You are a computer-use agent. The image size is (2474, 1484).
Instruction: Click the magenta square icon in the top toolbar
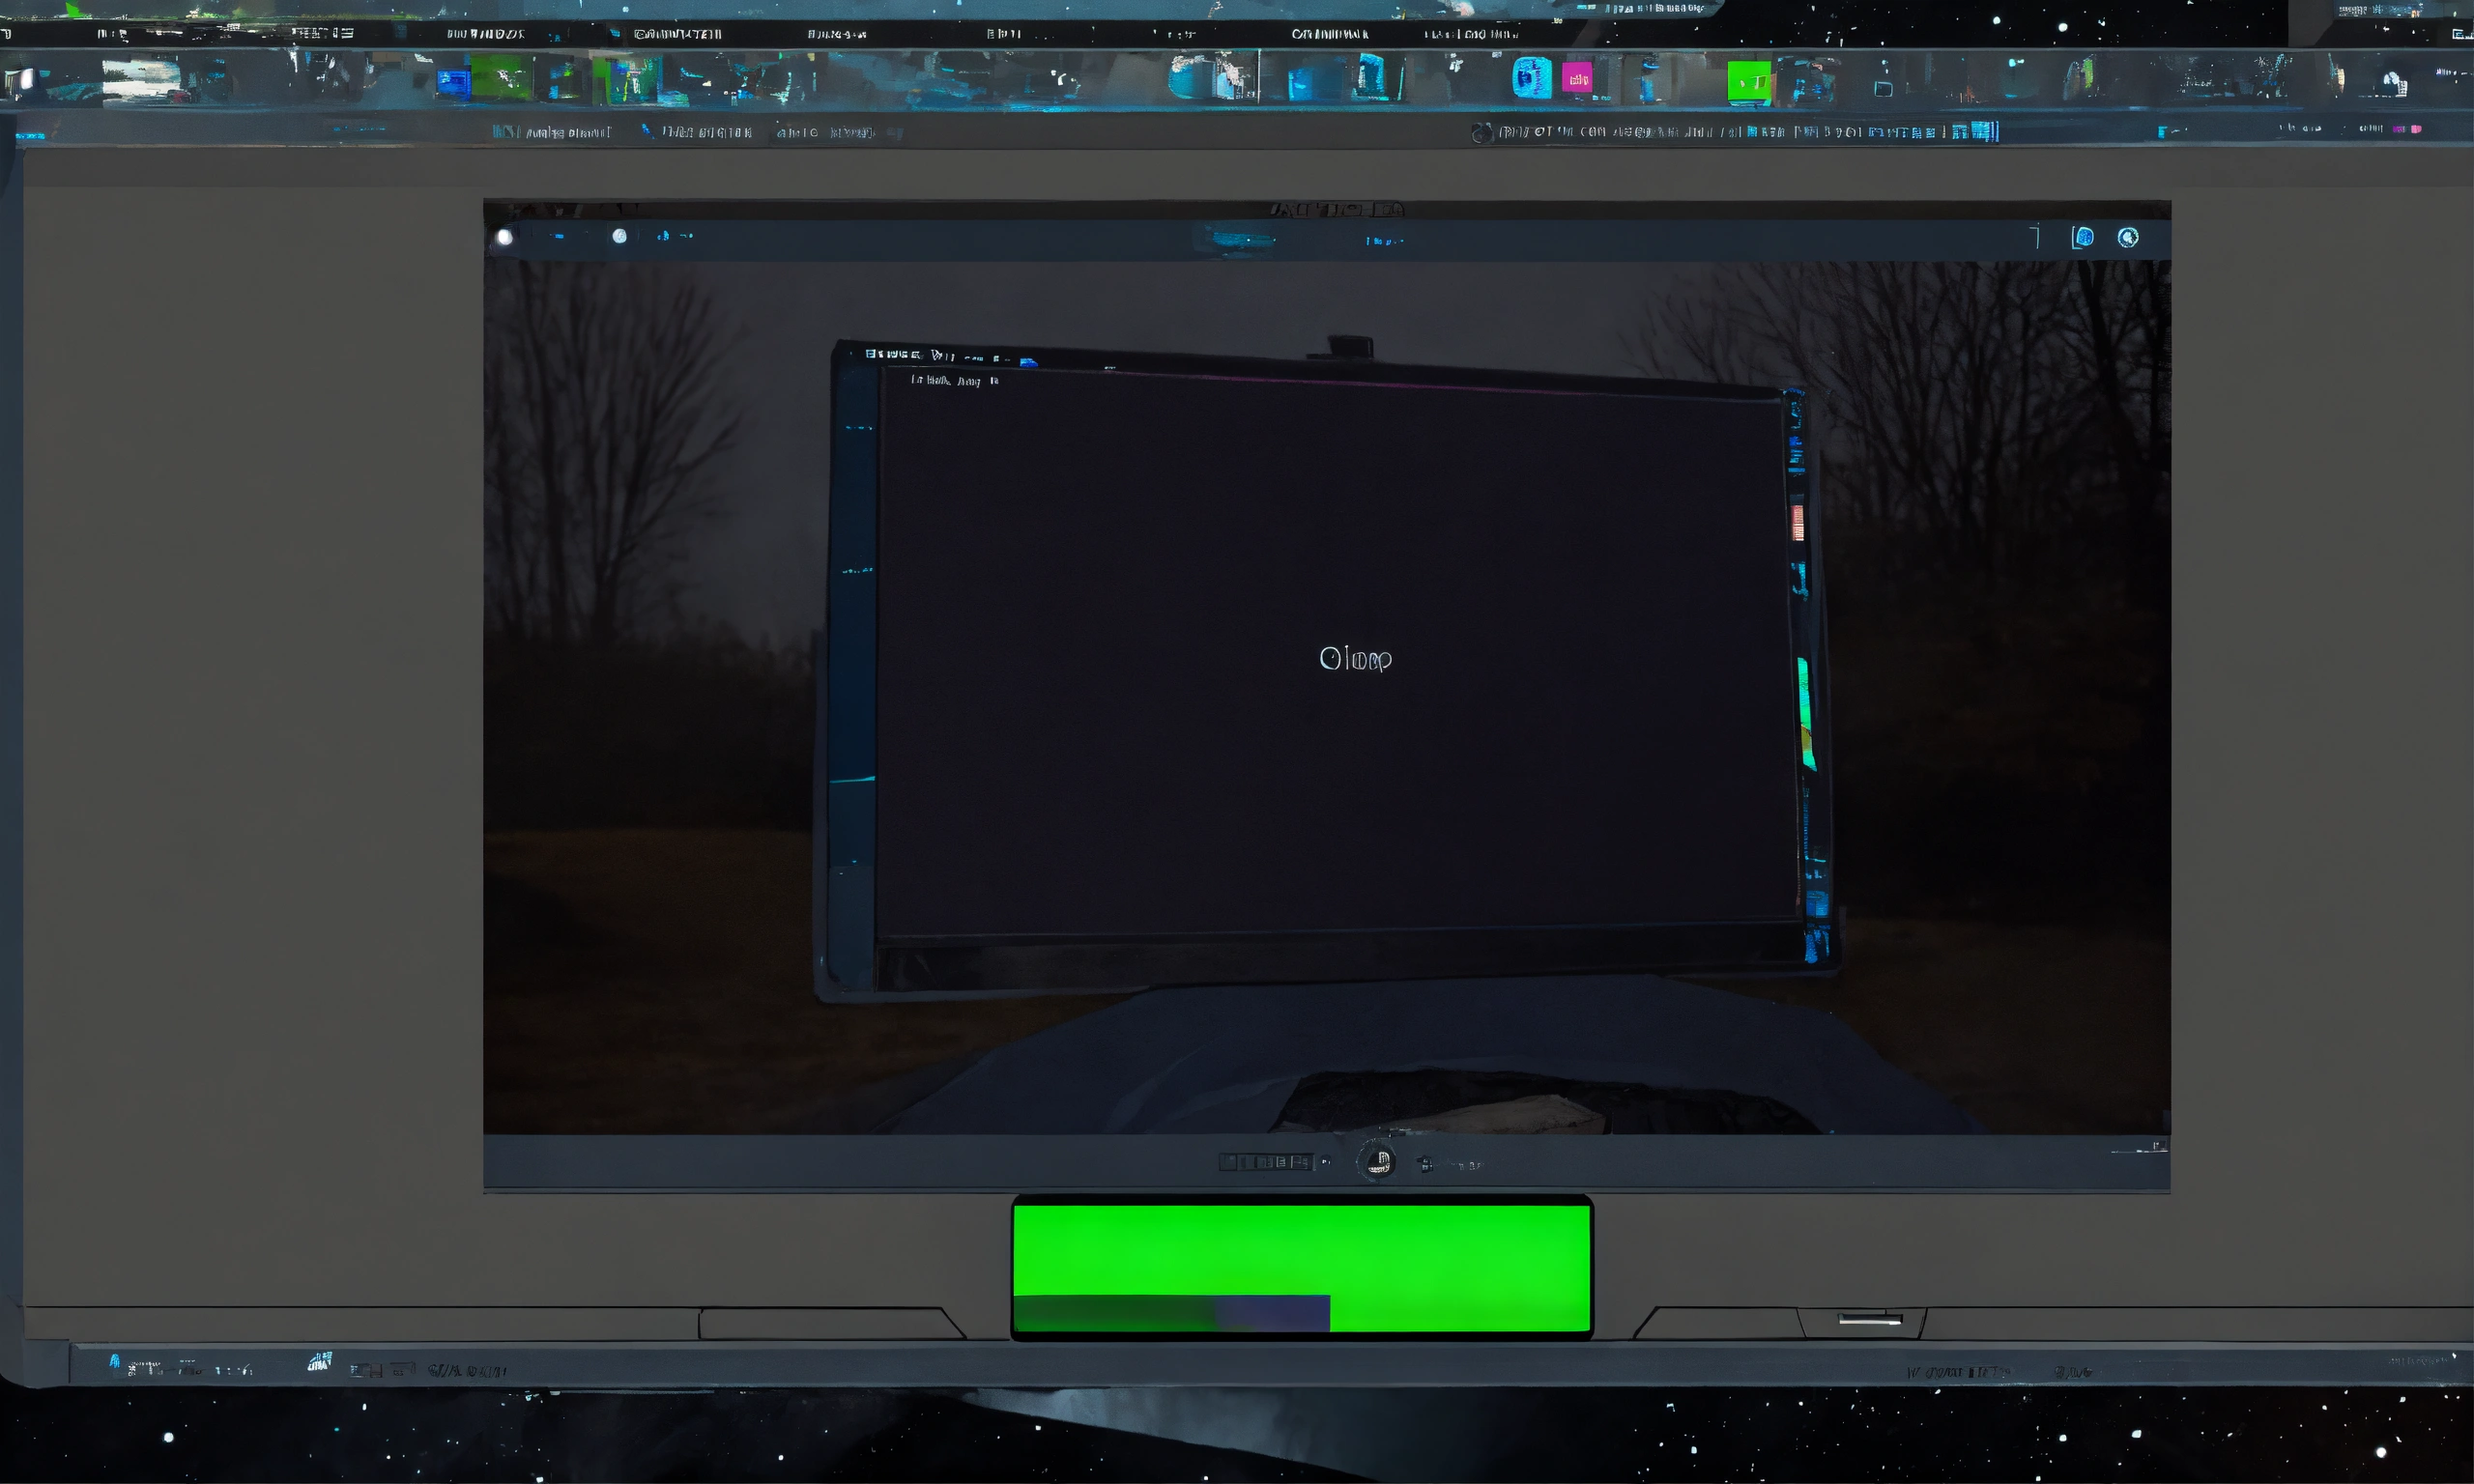1577,78
